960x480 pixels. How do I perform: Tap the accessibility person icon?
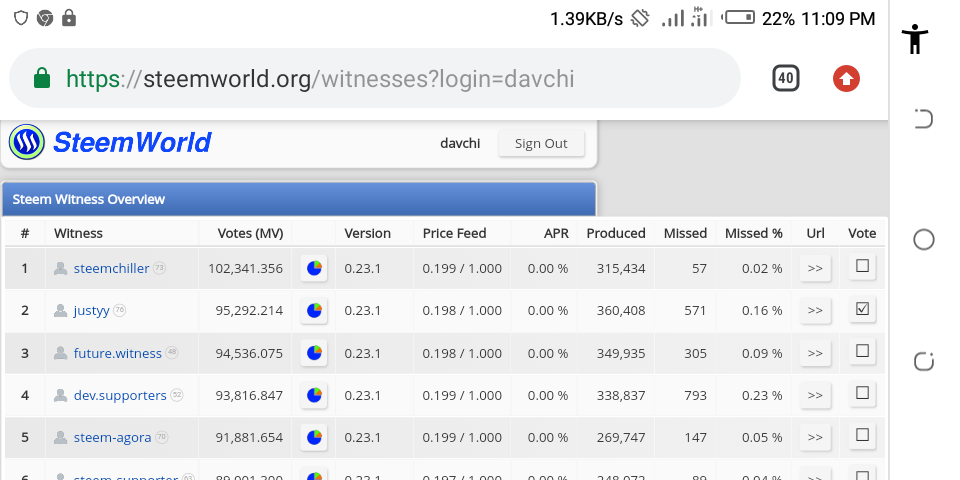click(x=915, y=39)
